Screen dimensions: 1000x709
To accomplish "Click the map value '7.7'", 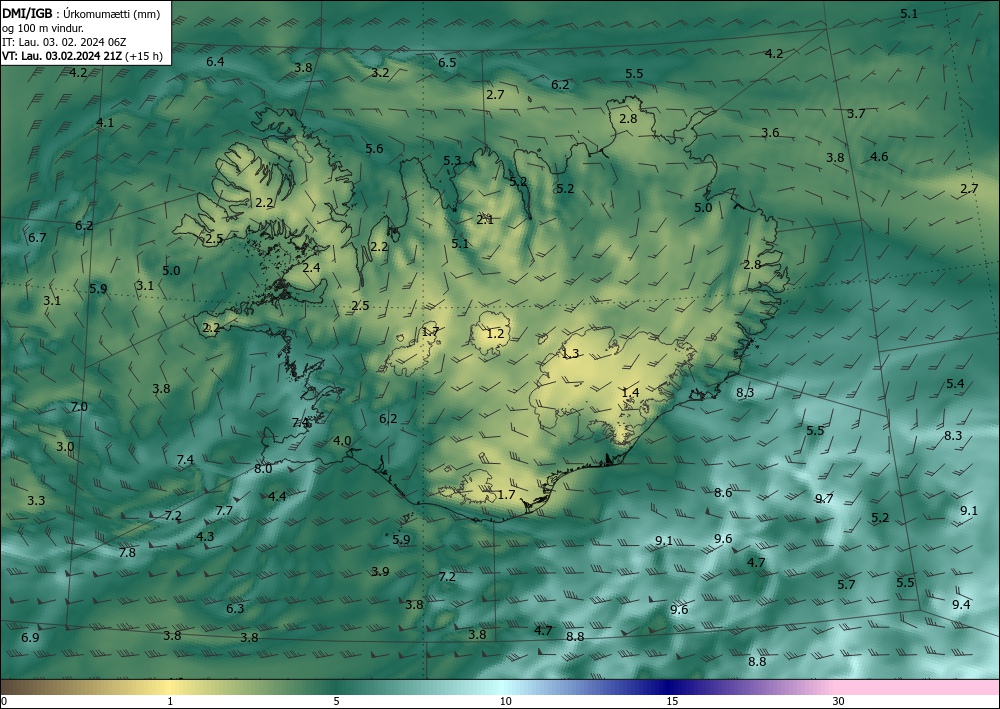I will pyautogui.click(x=224, y=510).
